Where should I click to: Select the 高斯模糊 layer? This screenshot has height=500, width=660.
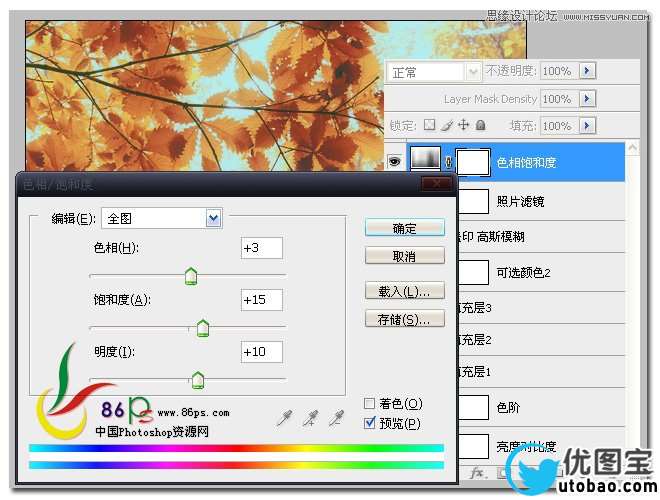(542, 237)
